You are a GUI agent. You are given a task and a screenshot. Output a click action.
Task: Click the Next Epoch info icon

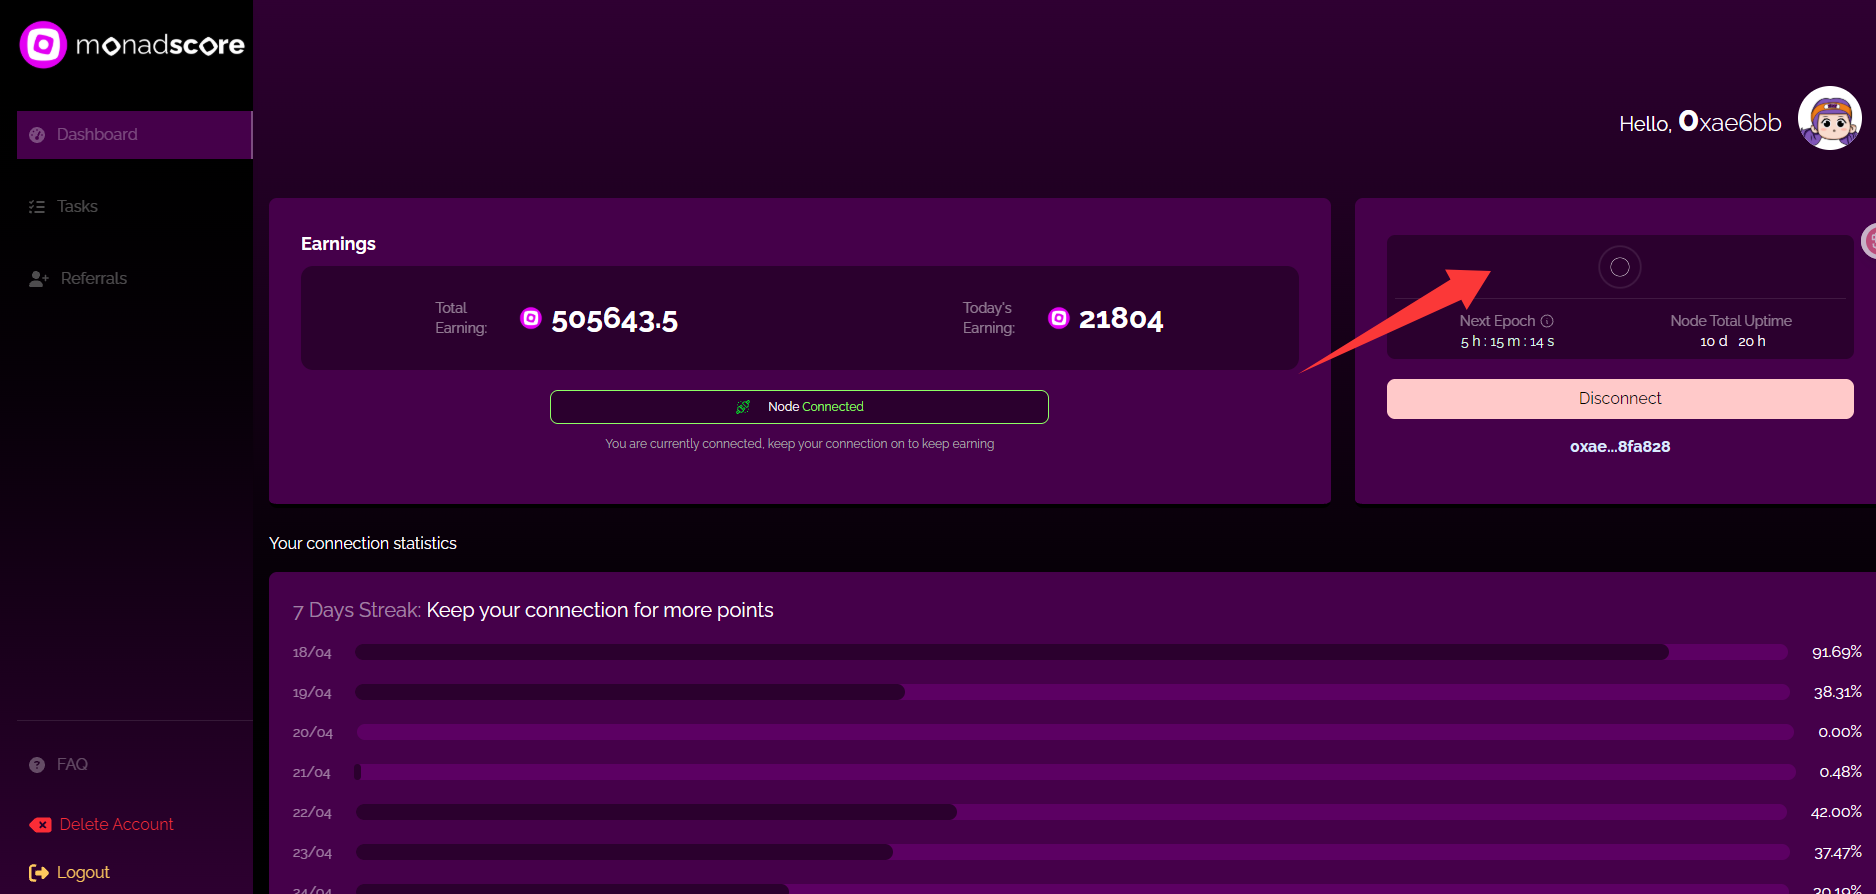pos(1547,321)
